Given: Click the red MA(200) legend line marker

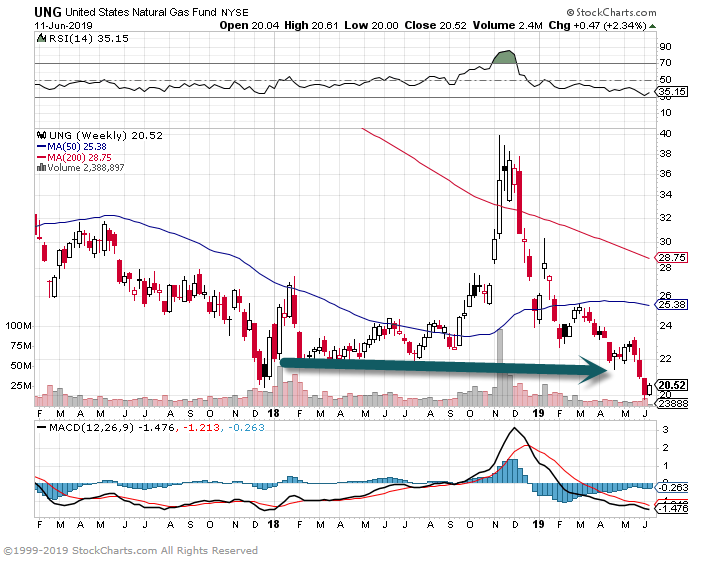Looking at the screenshot, I should 41,157.
